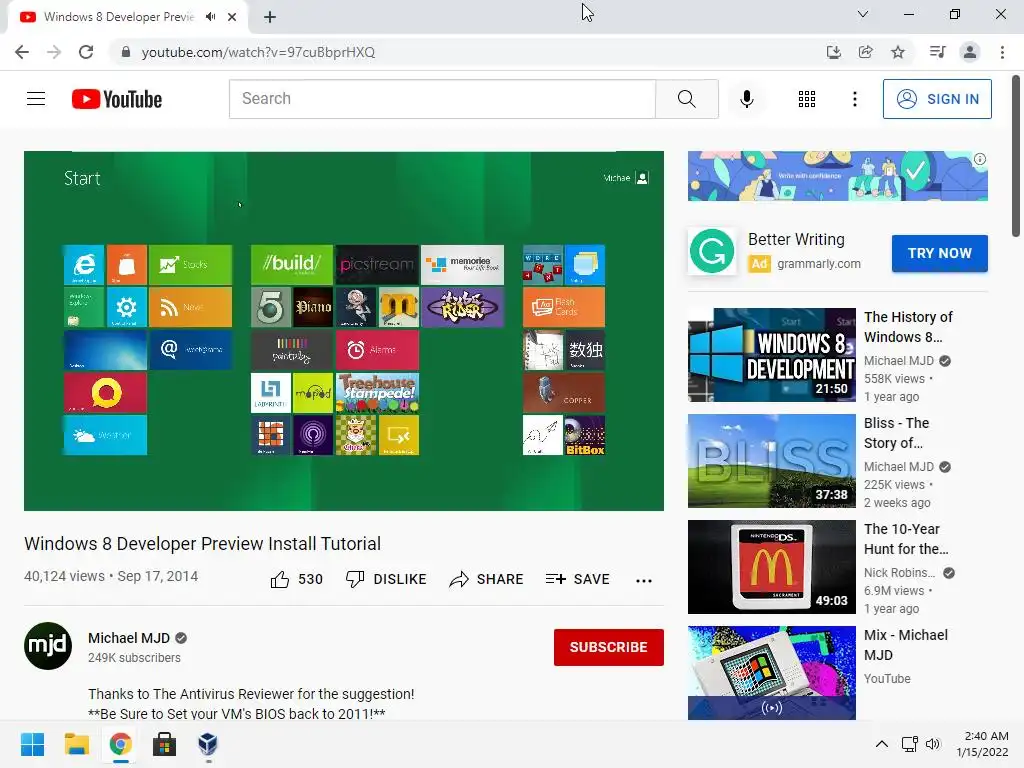The height and width of the screenshot is (768, 1024).
Task: Open Chrome profile avatar
Action: (x=970, y=52)
